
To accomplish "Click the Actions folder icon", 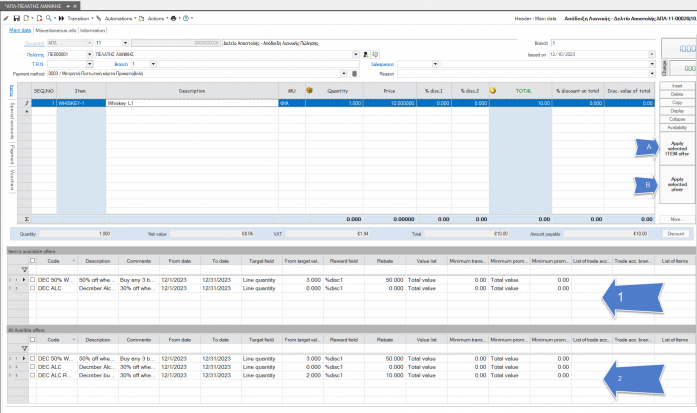I will pos(141,18).
